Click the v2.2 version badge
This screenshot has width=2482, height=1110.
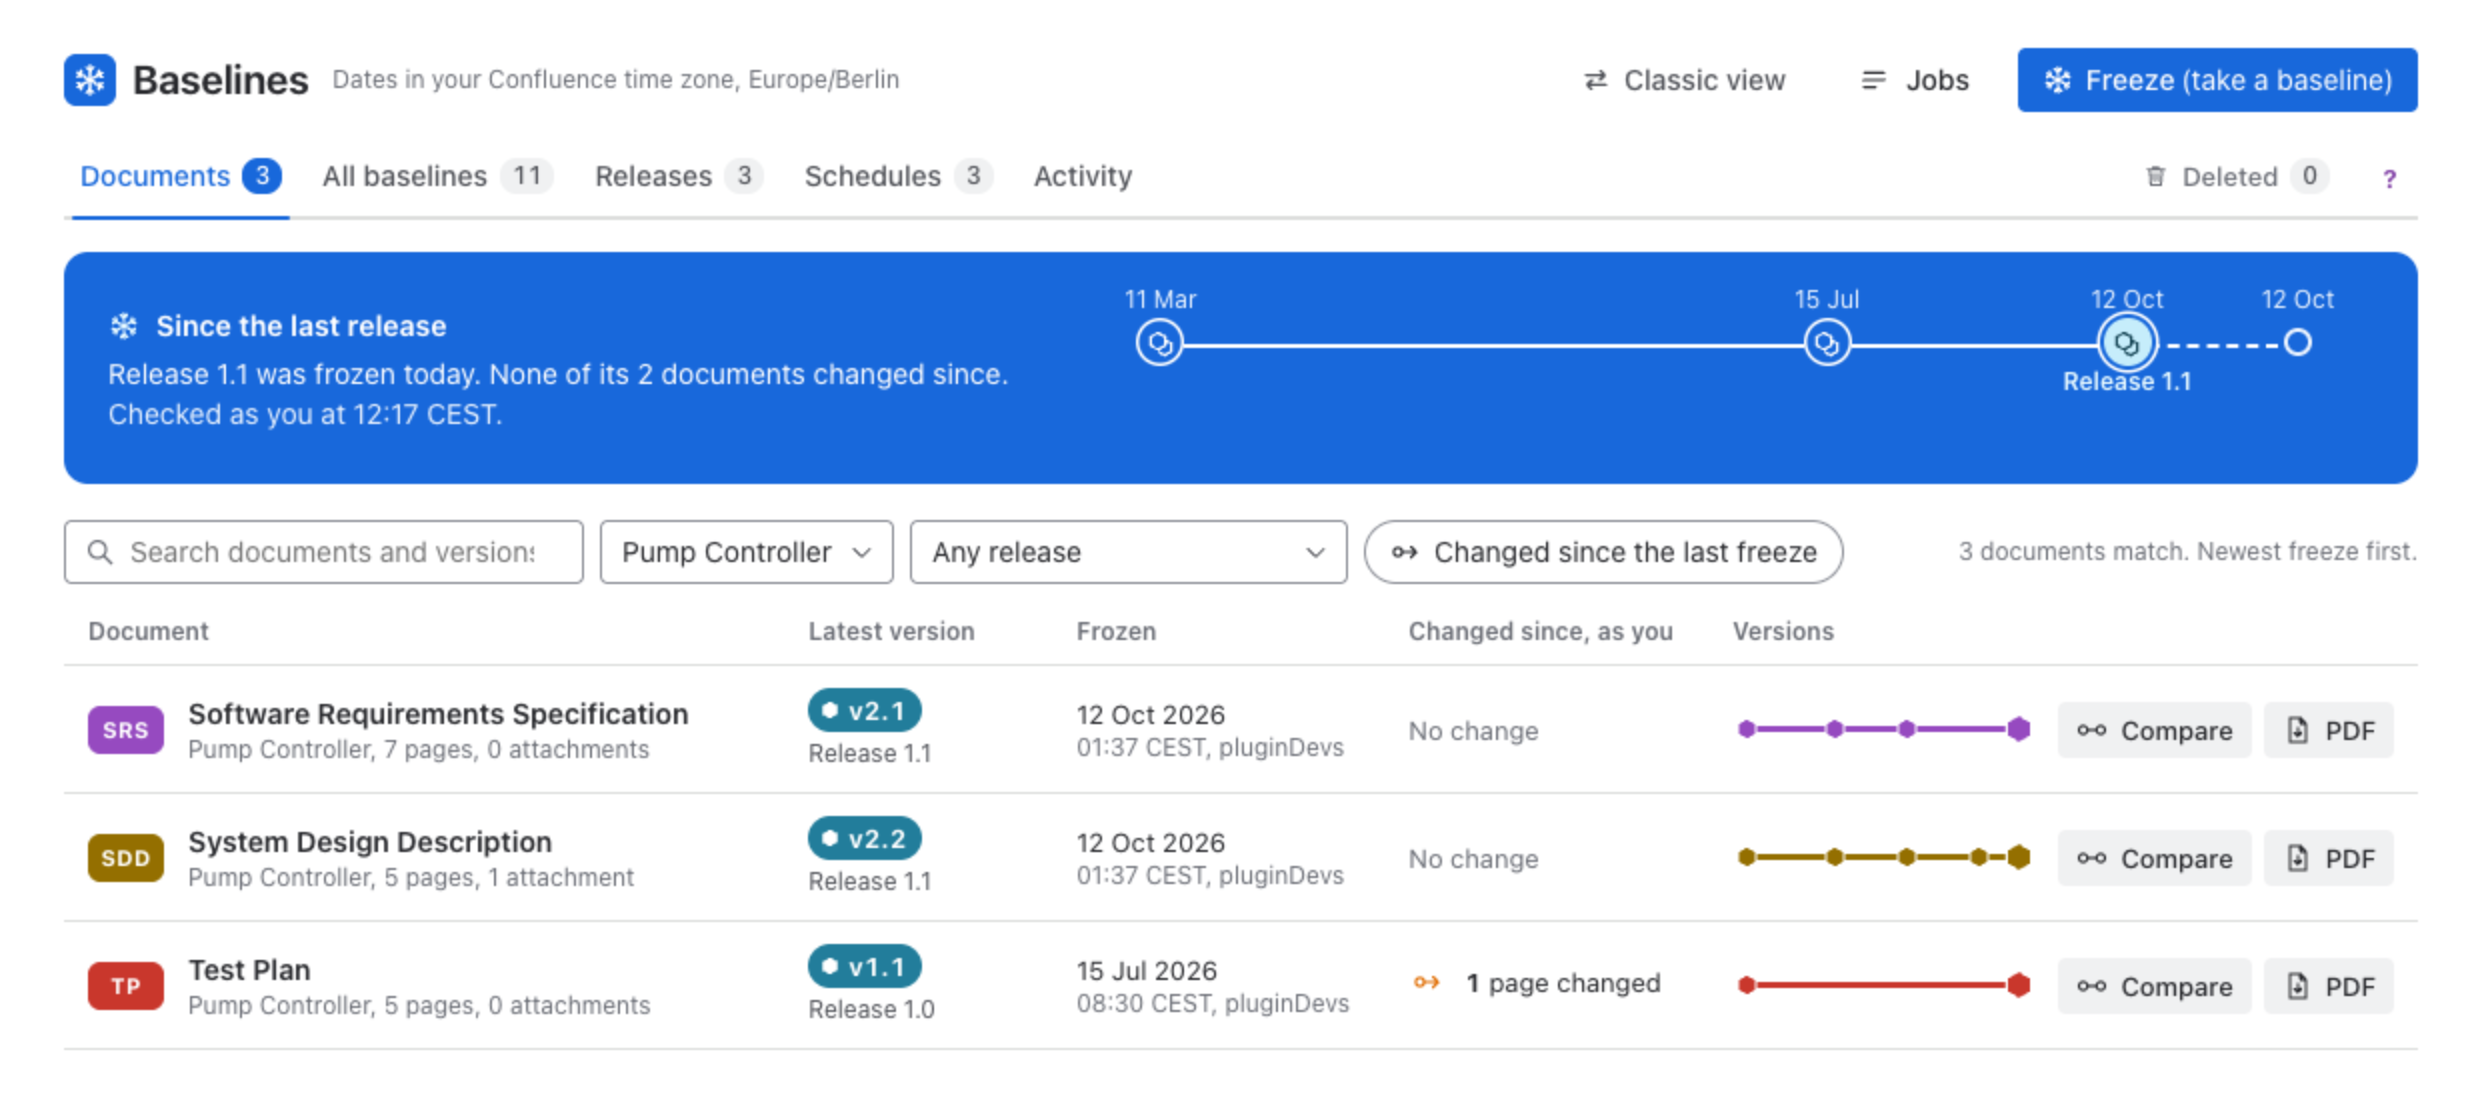(x=865, y=839)
